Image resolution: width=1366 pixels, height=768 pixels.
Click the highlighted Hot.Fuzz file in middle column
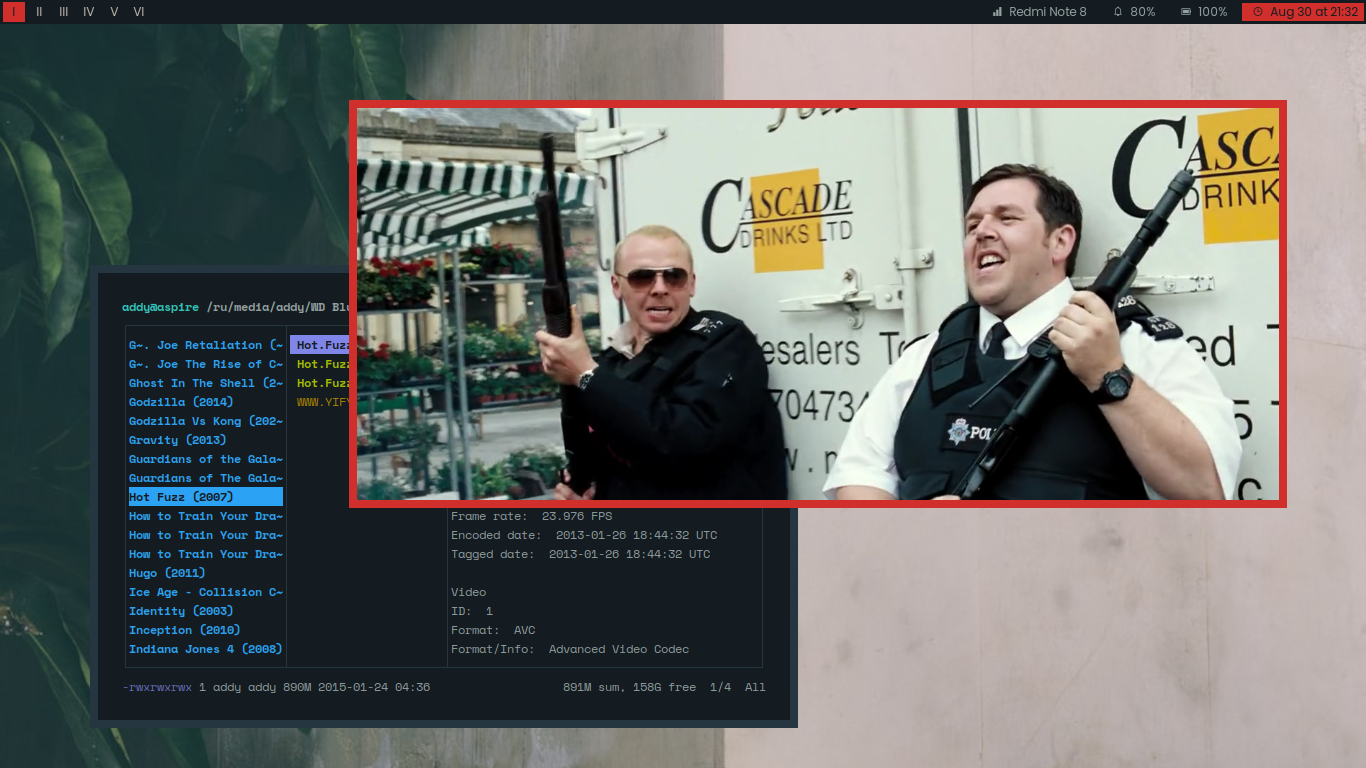320,345
